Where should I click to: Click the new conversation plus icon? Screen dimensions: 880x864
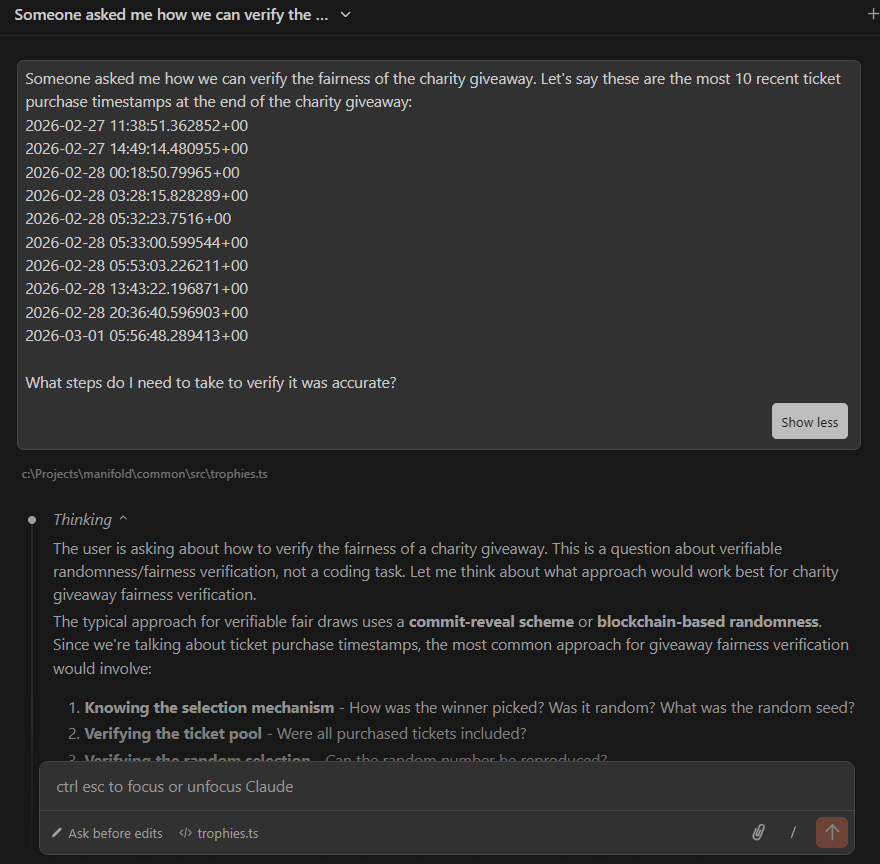tap(874, 15)
